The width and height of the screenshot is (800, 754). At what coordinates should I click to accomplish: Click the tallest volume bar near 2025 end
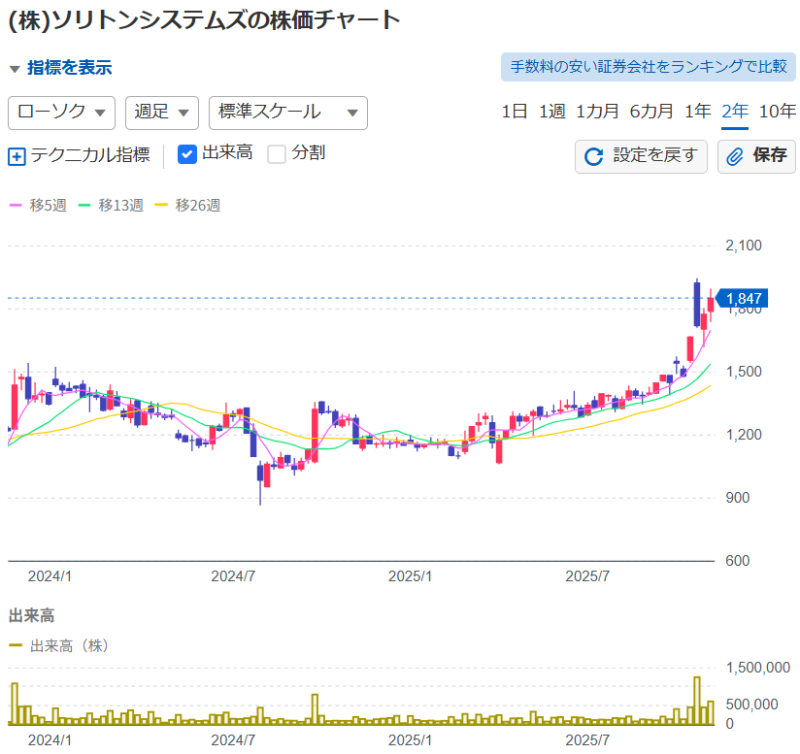pos(696,700)
